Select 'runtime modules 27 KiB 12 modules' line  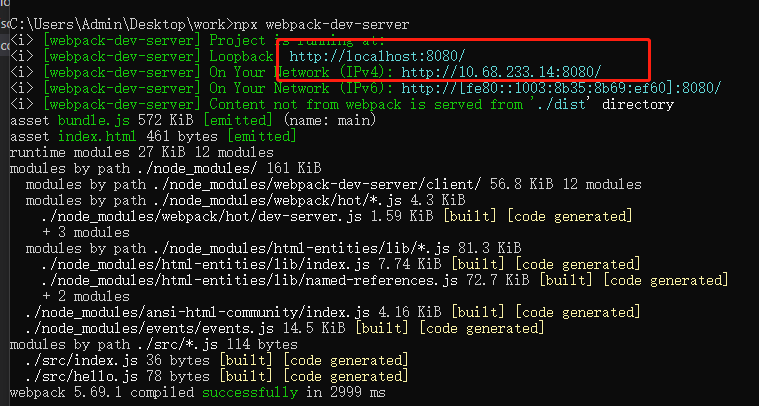coord(142,152)
